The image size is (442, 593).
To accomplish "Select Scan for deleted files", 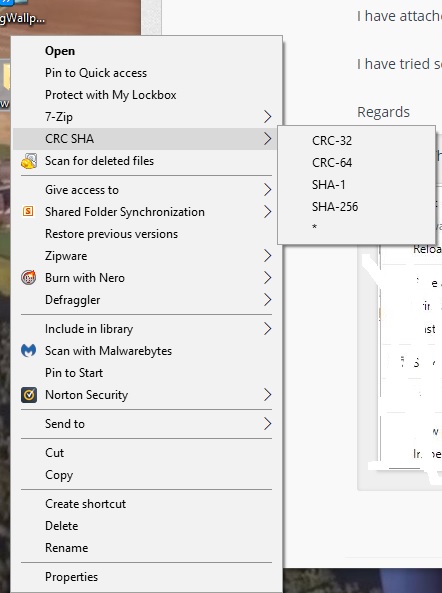I will pos(147,161).
